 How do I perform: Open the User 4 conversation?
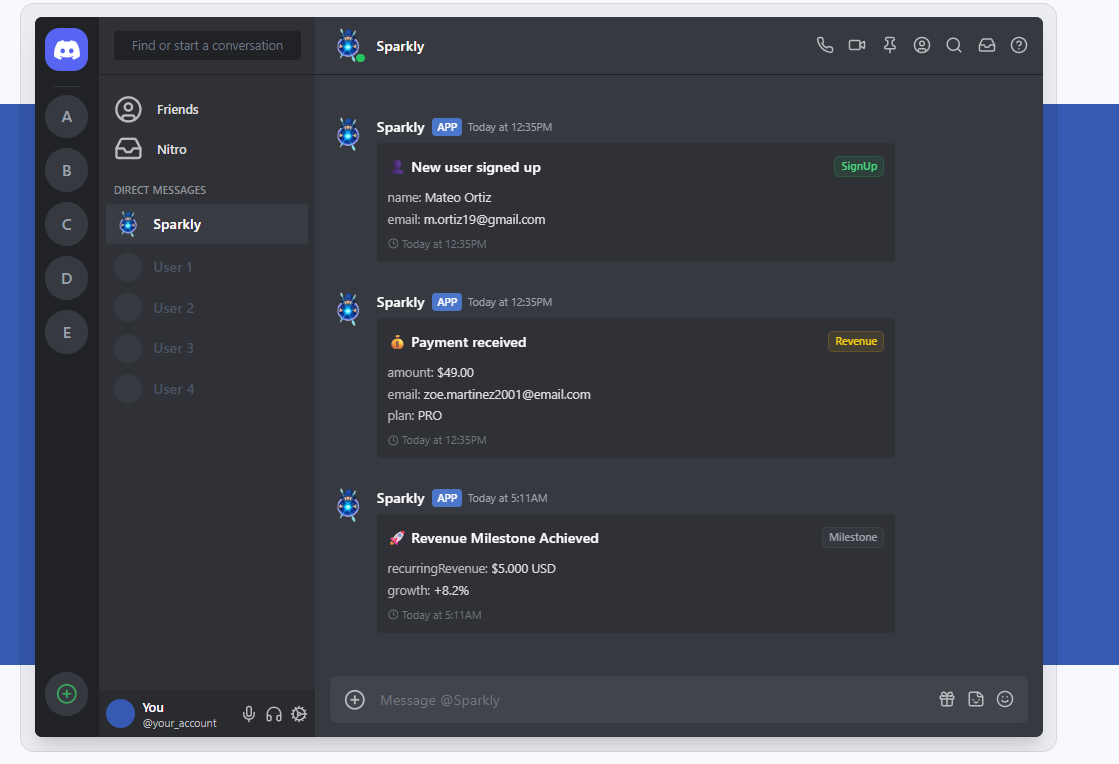click(207, 389)
